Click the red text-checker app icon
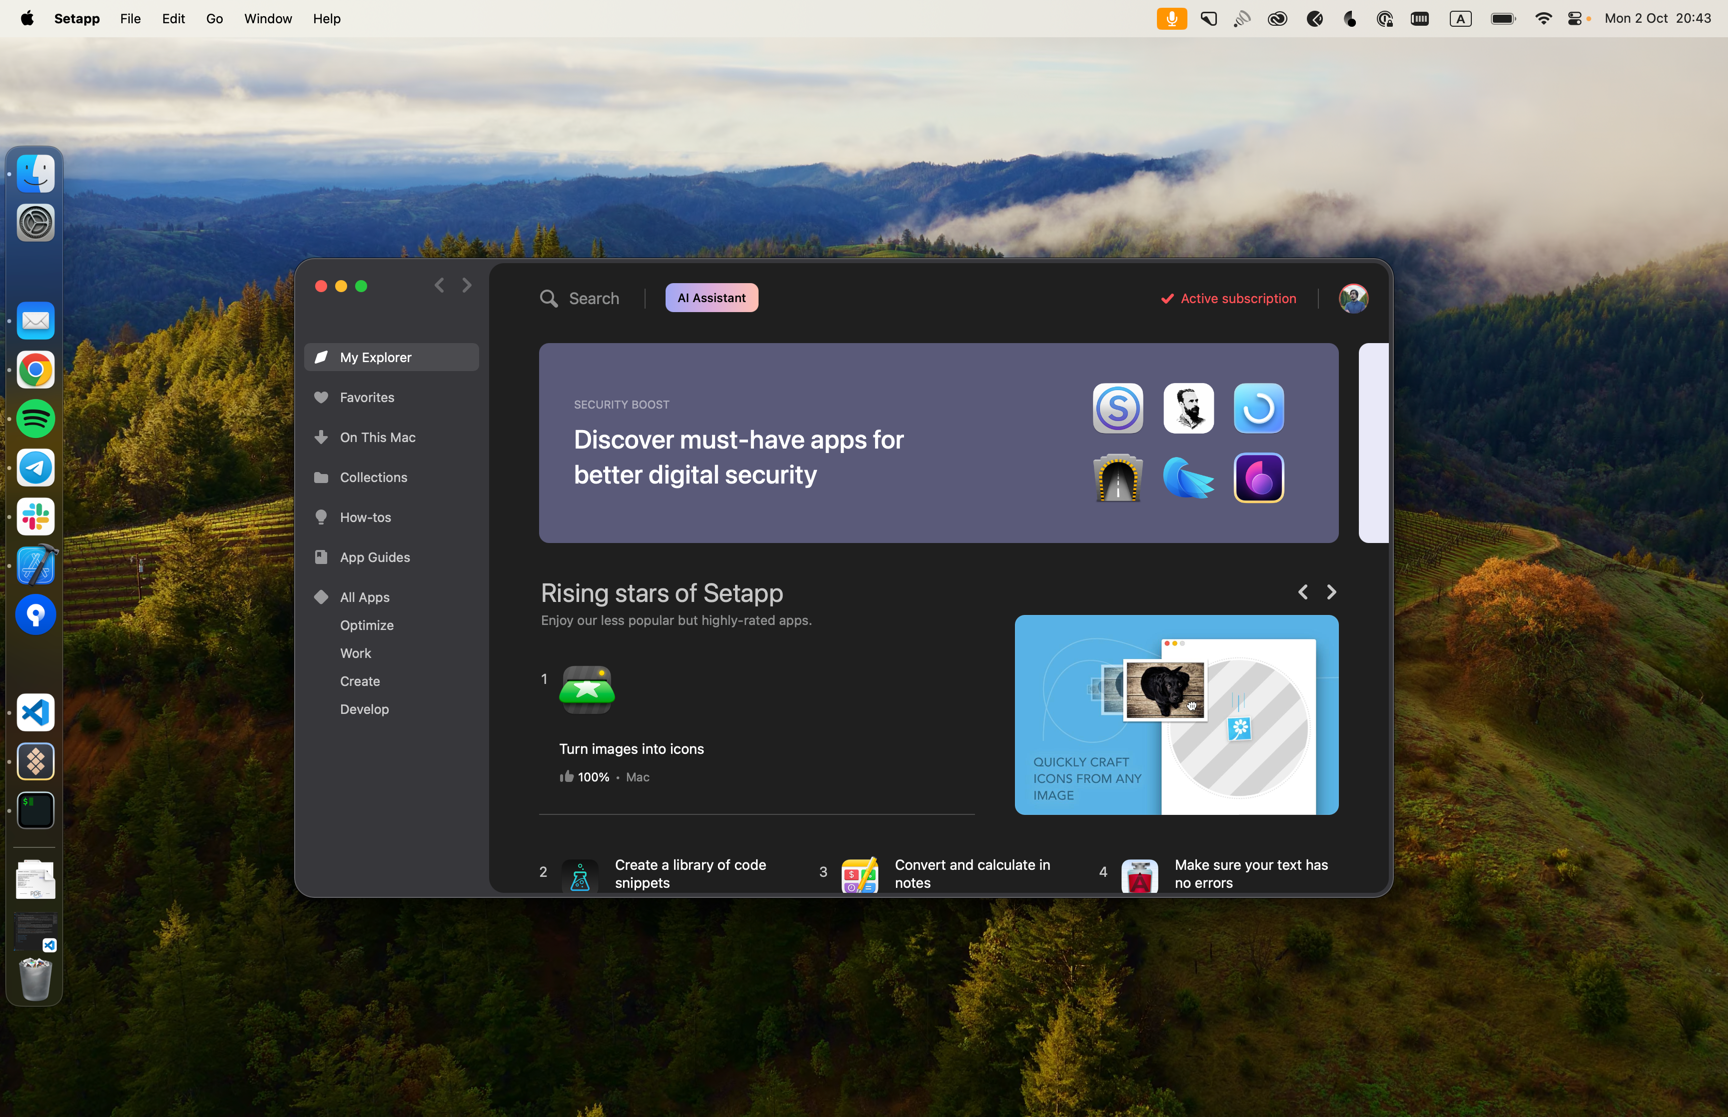The height and width of the screenshot is (1117, 1728). pyautogui.click(x=1140, y=876)
